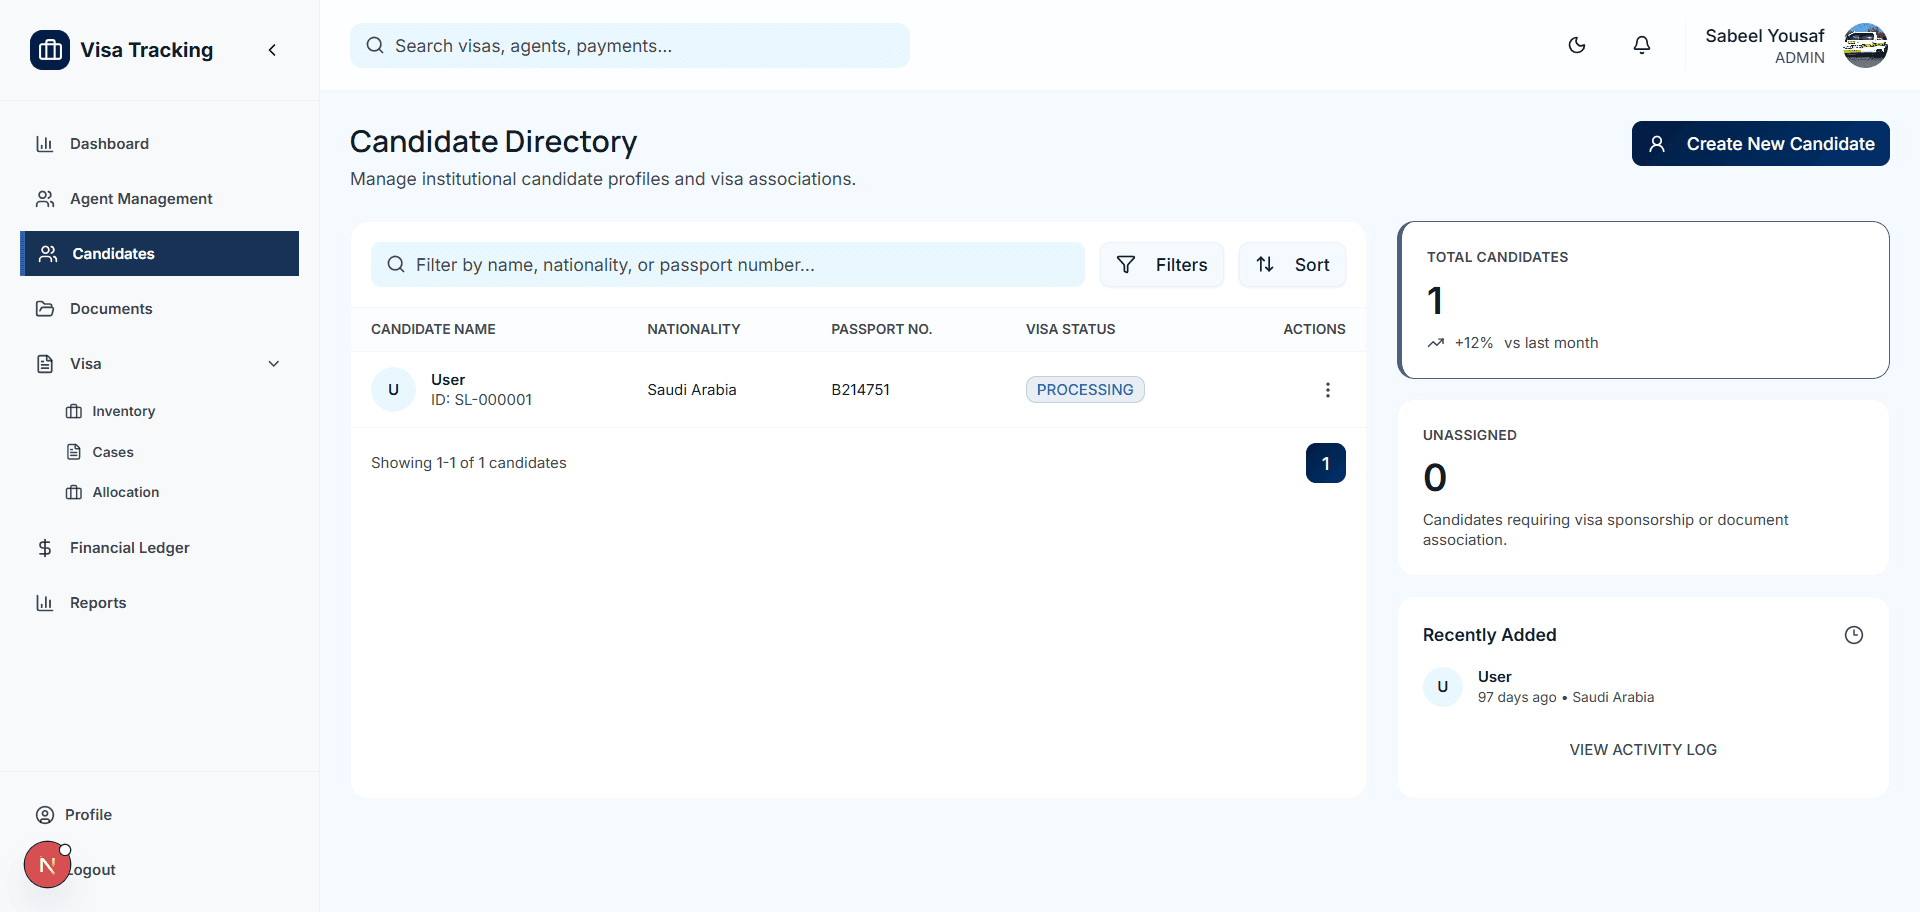Collapse the Visa submenu chevron
Screen dimensions: 1920x912
[274, 364]
